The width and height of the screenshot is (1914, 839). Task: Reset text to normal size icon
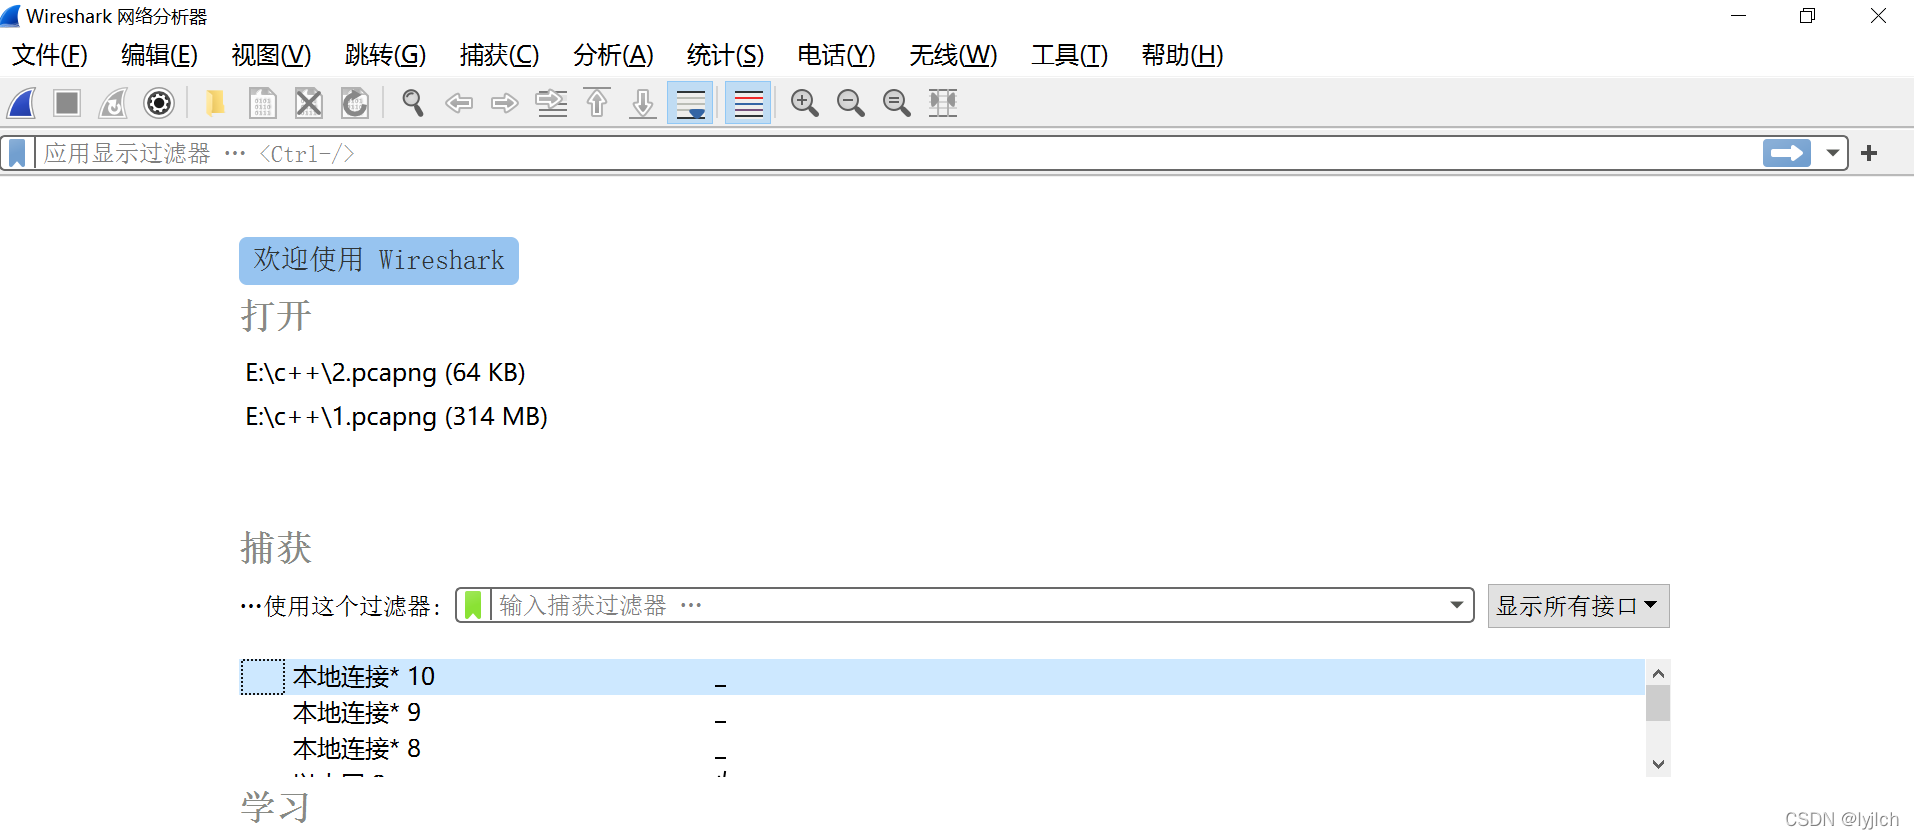click(x=897, y=103)
